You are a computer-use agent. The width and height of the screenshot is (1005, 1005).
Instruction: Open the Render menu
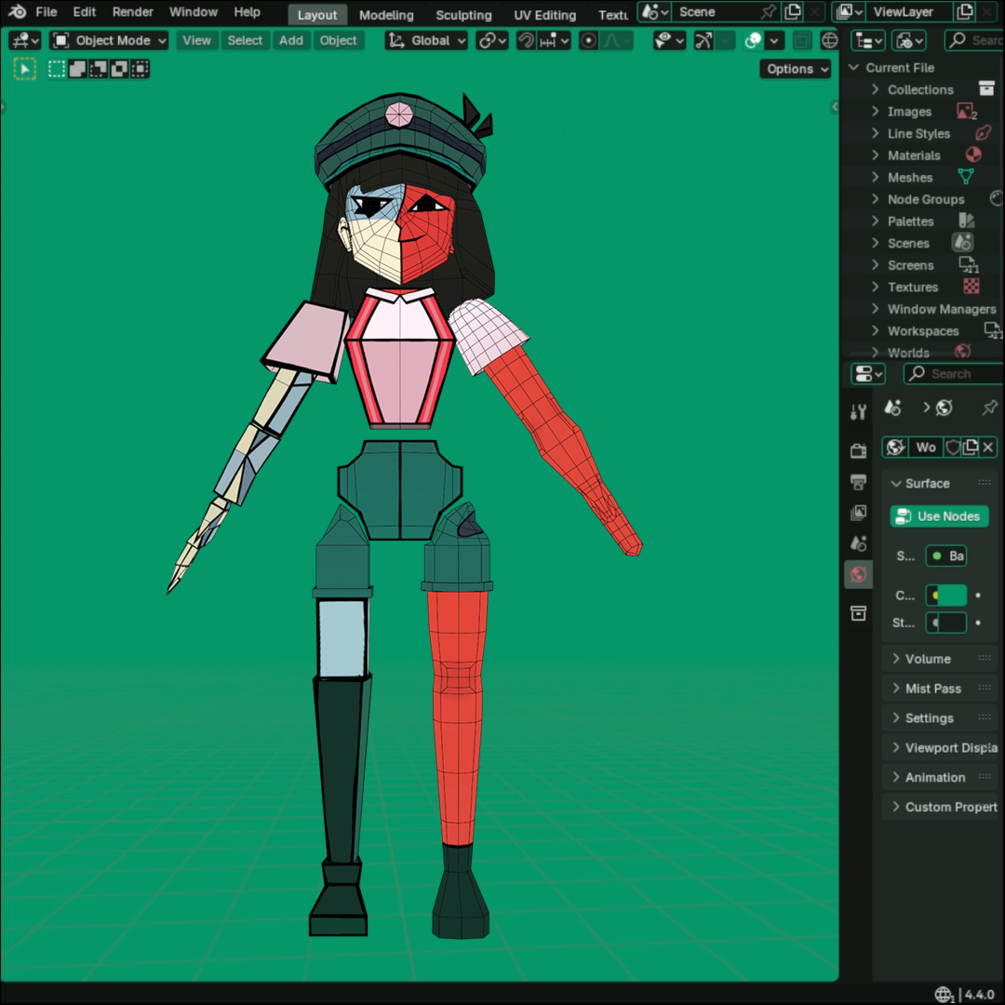tap(132, 12)
